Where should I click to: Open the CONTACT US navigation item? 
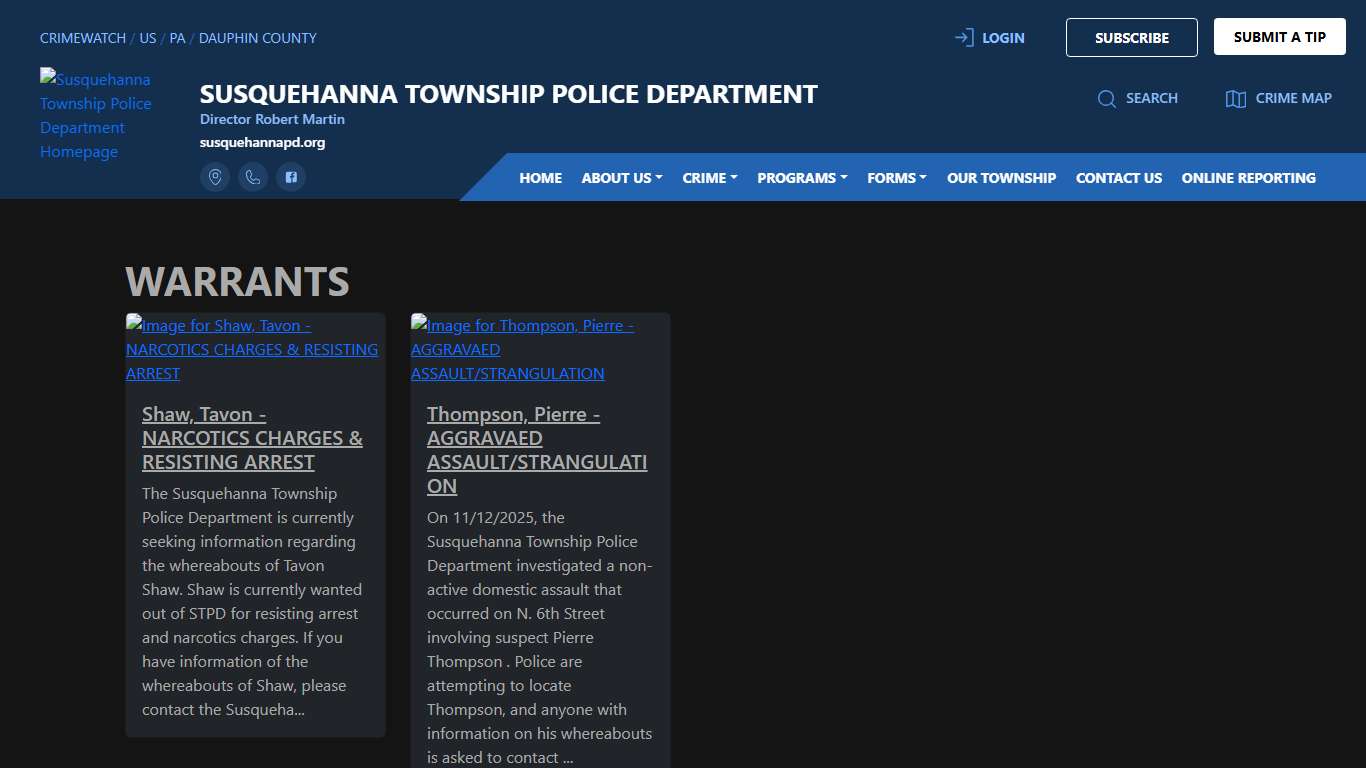[x=1119, y=177]
